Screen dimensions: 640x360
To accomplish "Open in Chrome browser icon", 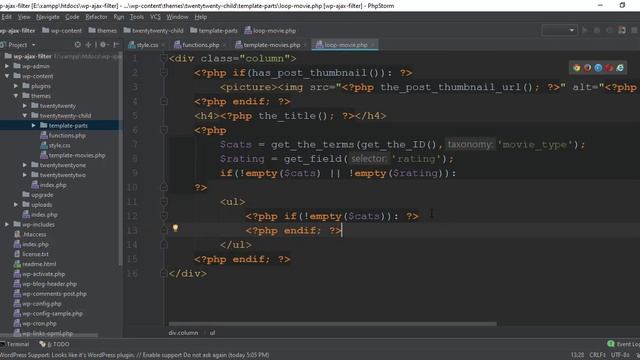I will tap(576, 68).
